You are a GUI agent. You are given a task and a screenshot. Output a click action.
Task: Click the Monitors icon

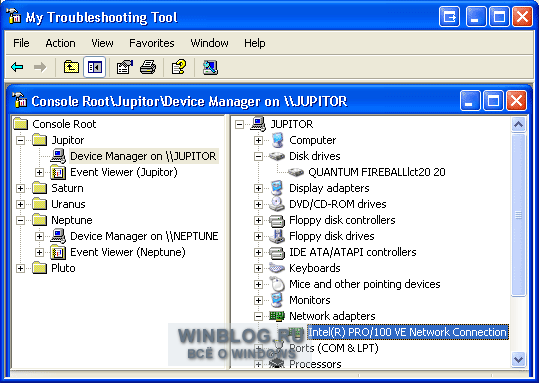click(277, 300)
